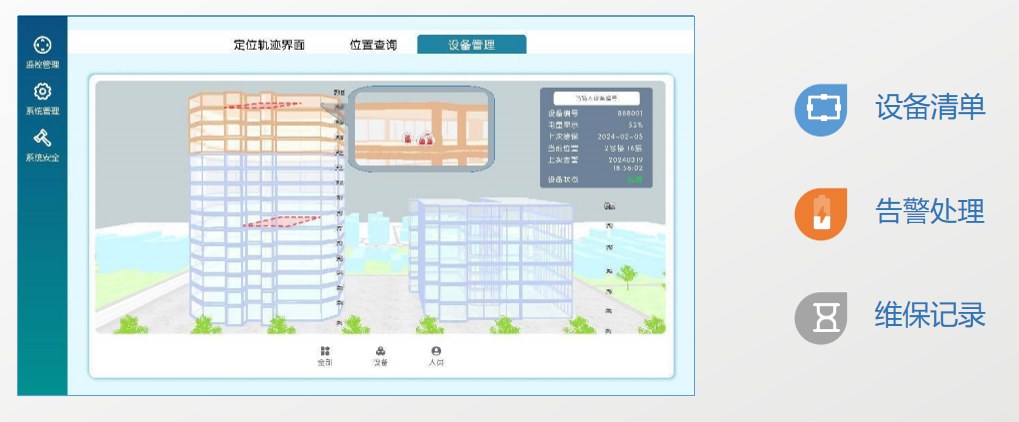Select the 系统安全 gavel icon
The height and width of the screenshot is (422, 1019).
tap(42, 138)
